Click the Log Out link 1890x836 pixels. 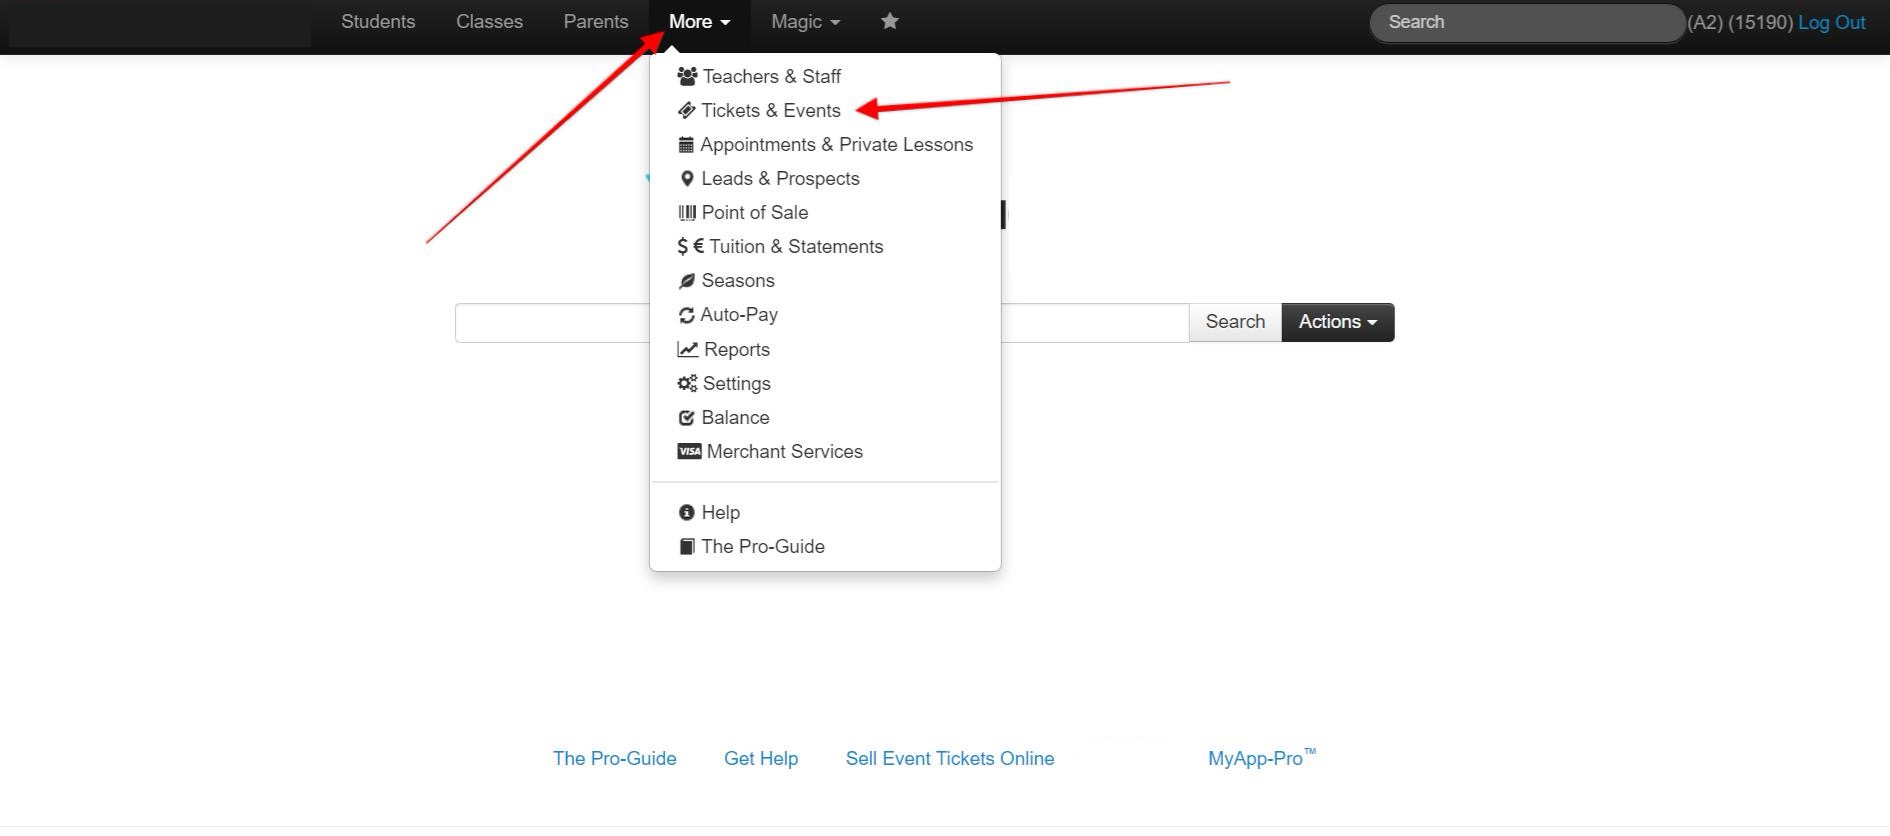[1831, 22]
